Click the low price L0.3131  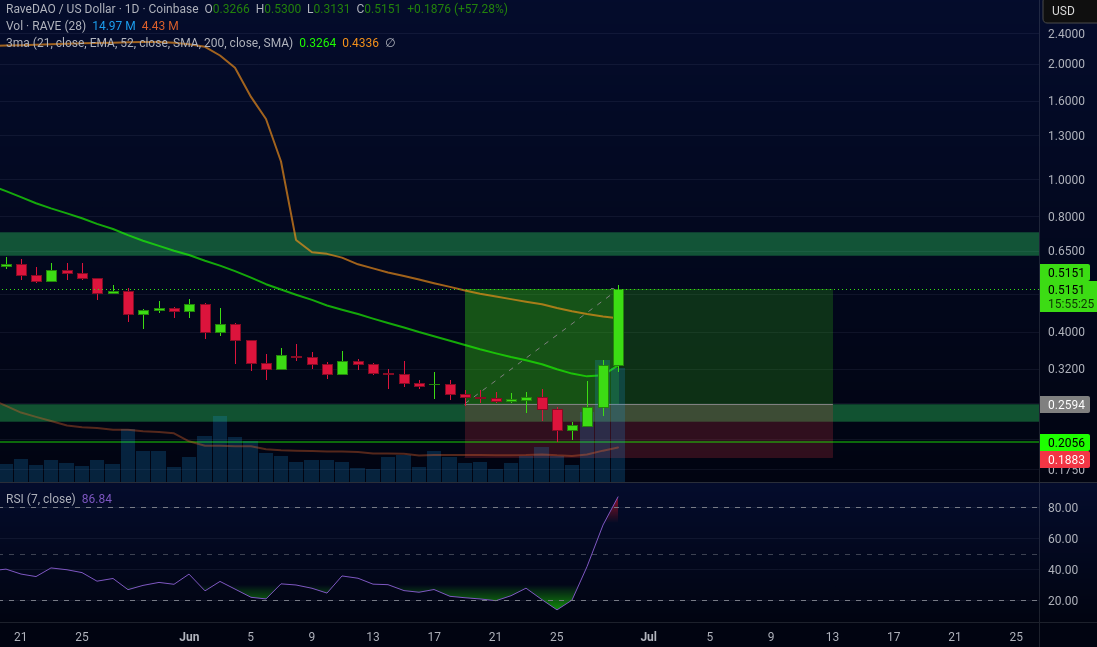328,9
